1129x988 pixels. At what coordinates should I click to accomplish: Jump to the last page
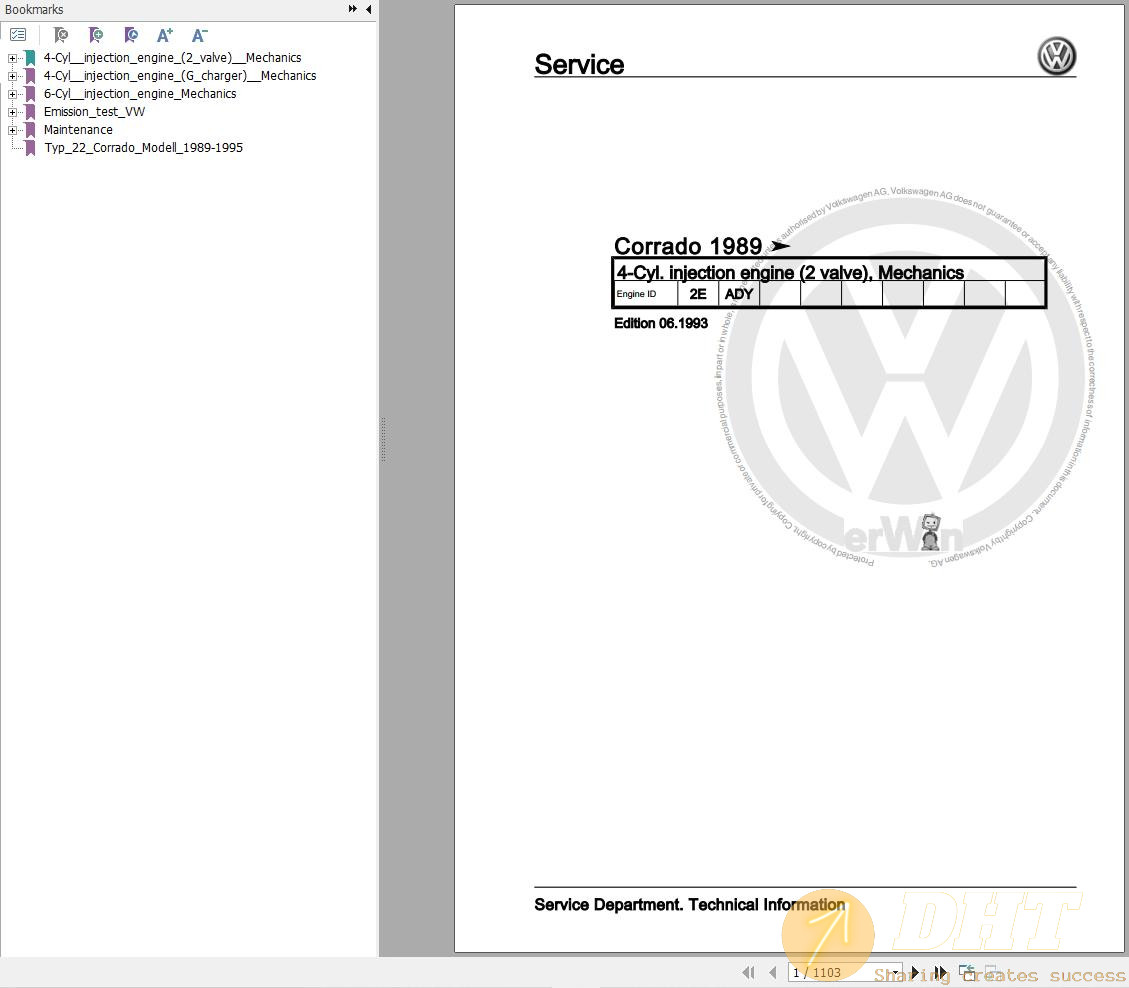click(940, 972)
